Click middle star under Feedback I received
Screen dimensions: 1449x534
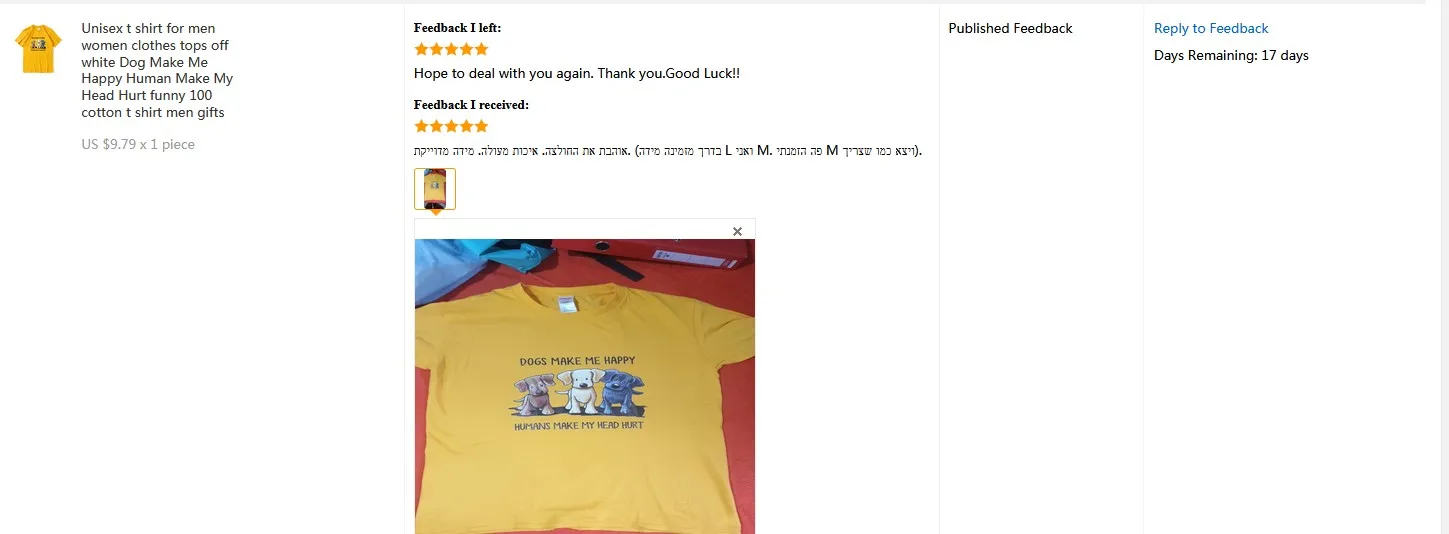coord(451,126)
